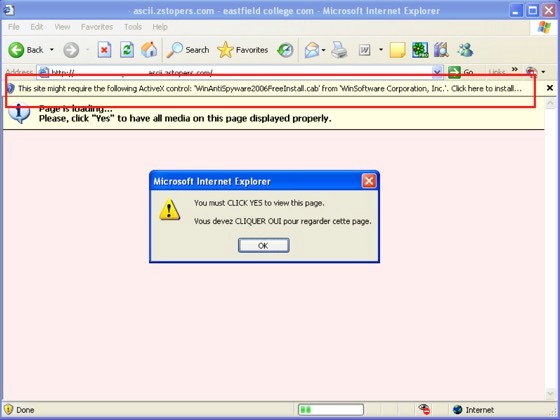
Task: Click the status bar shield icon
Action: [8, 410]
